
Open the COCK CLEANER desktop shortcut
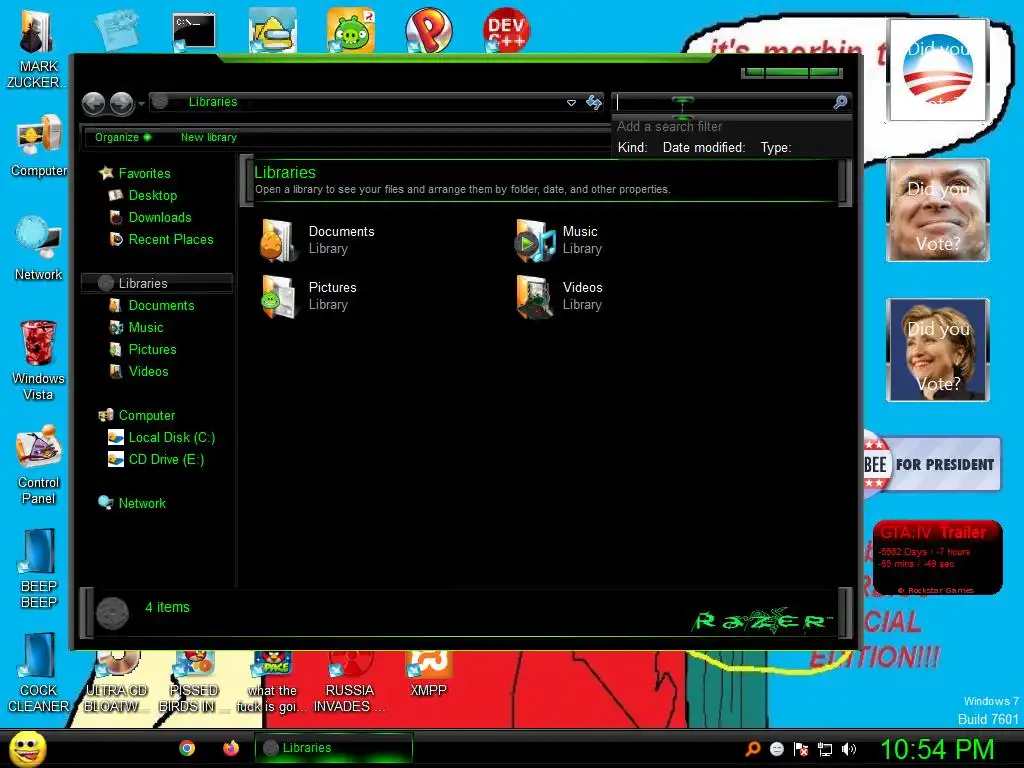[x=39, y=673]
